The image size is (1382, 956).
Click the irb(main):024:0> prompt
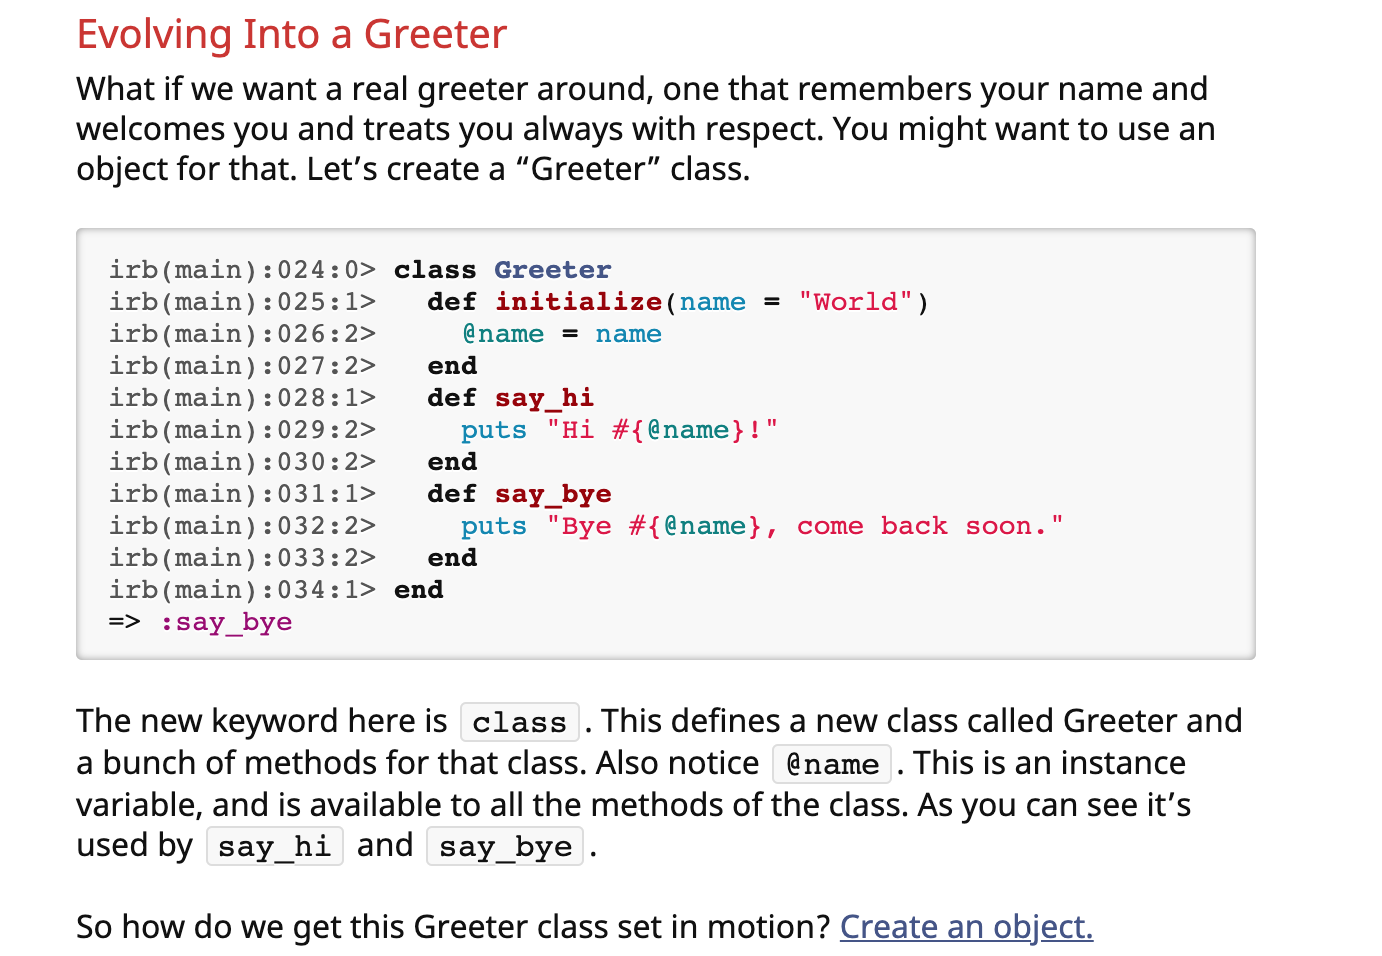click(243, 270)
